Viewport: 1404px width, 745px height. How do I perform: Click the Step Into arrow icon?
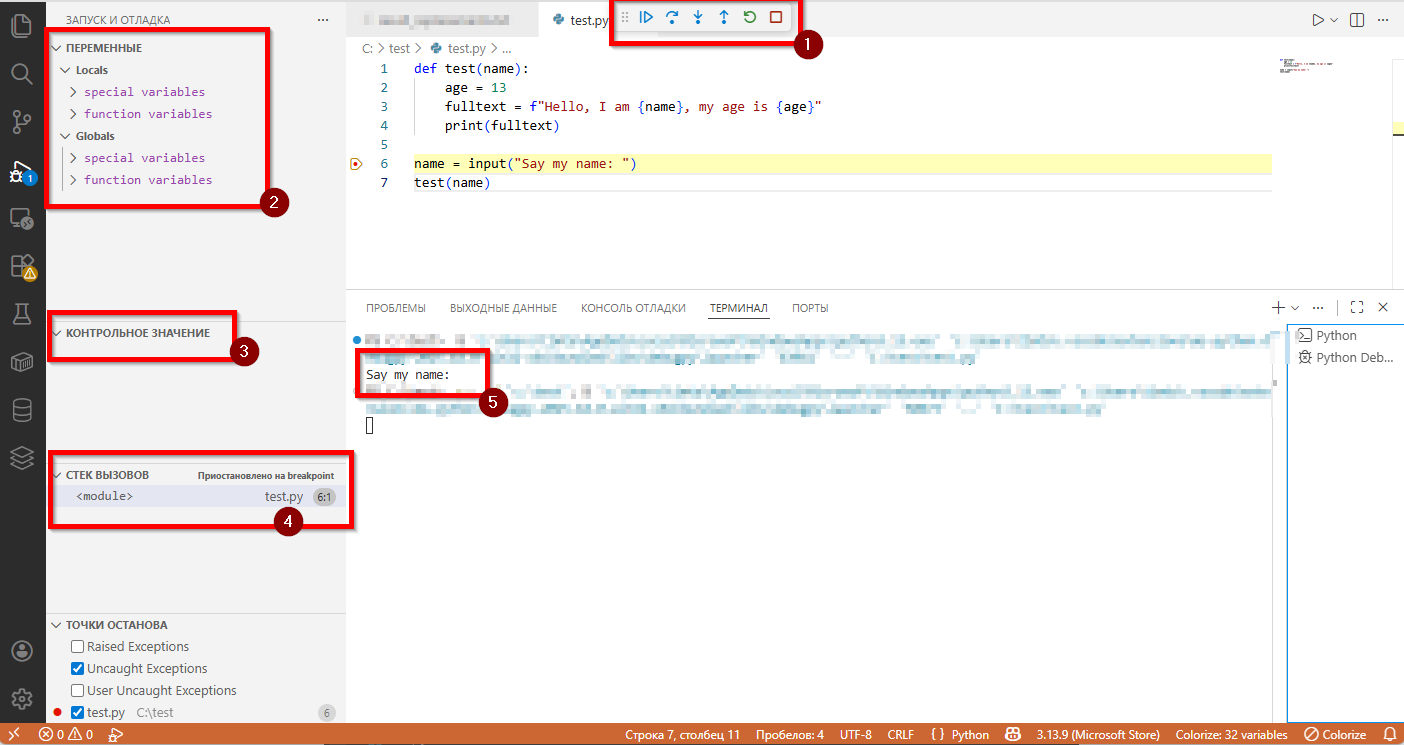click(x=698, y=17)
